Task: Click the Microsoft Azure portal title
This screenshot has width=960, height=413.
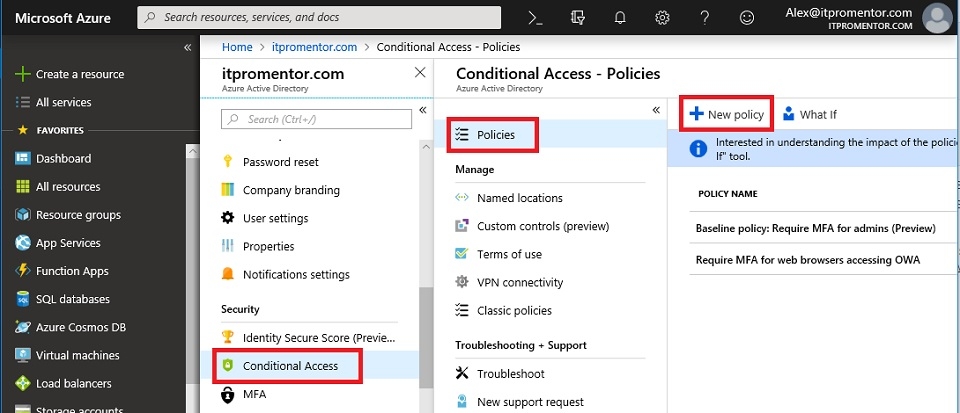Action: (x=63, y=18)
